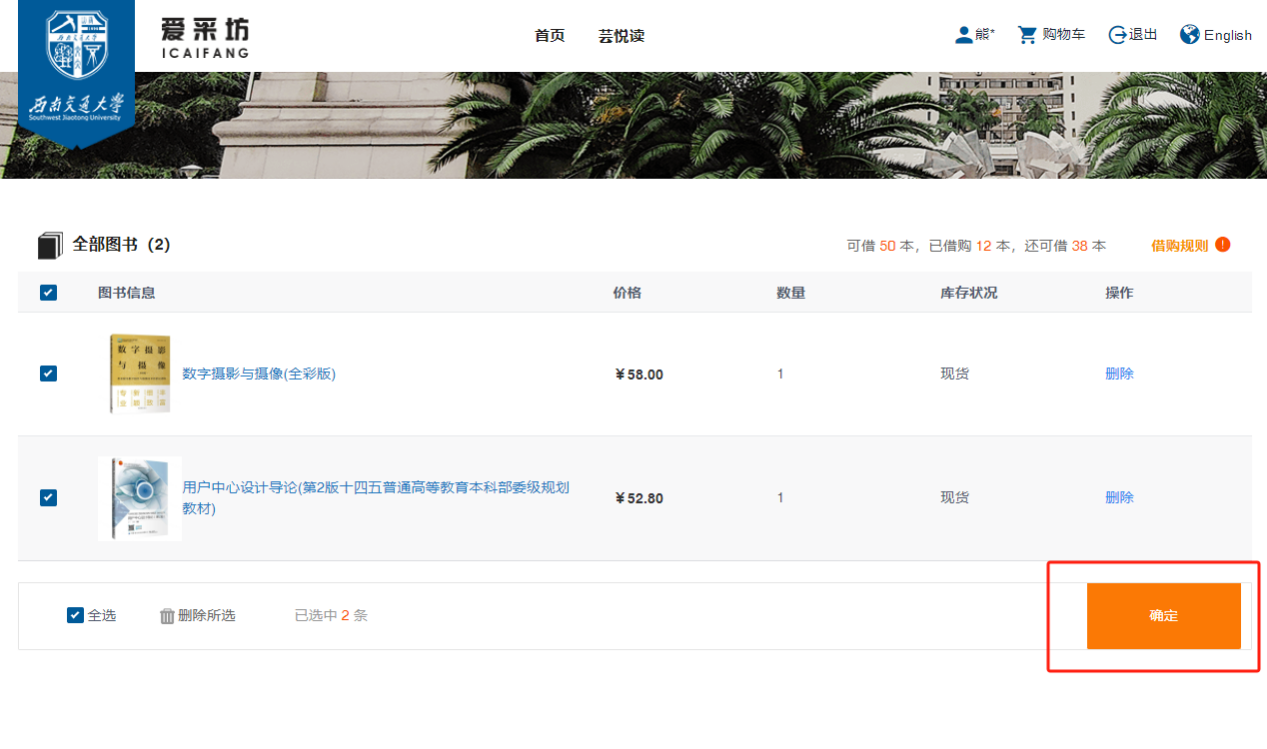Image resolution: width=1267 pixels, height=749 pixels.
Task: Click the 用户中心设计导论 book cover thumbnail
Action: pyautogui.click(x=140, y=498)
